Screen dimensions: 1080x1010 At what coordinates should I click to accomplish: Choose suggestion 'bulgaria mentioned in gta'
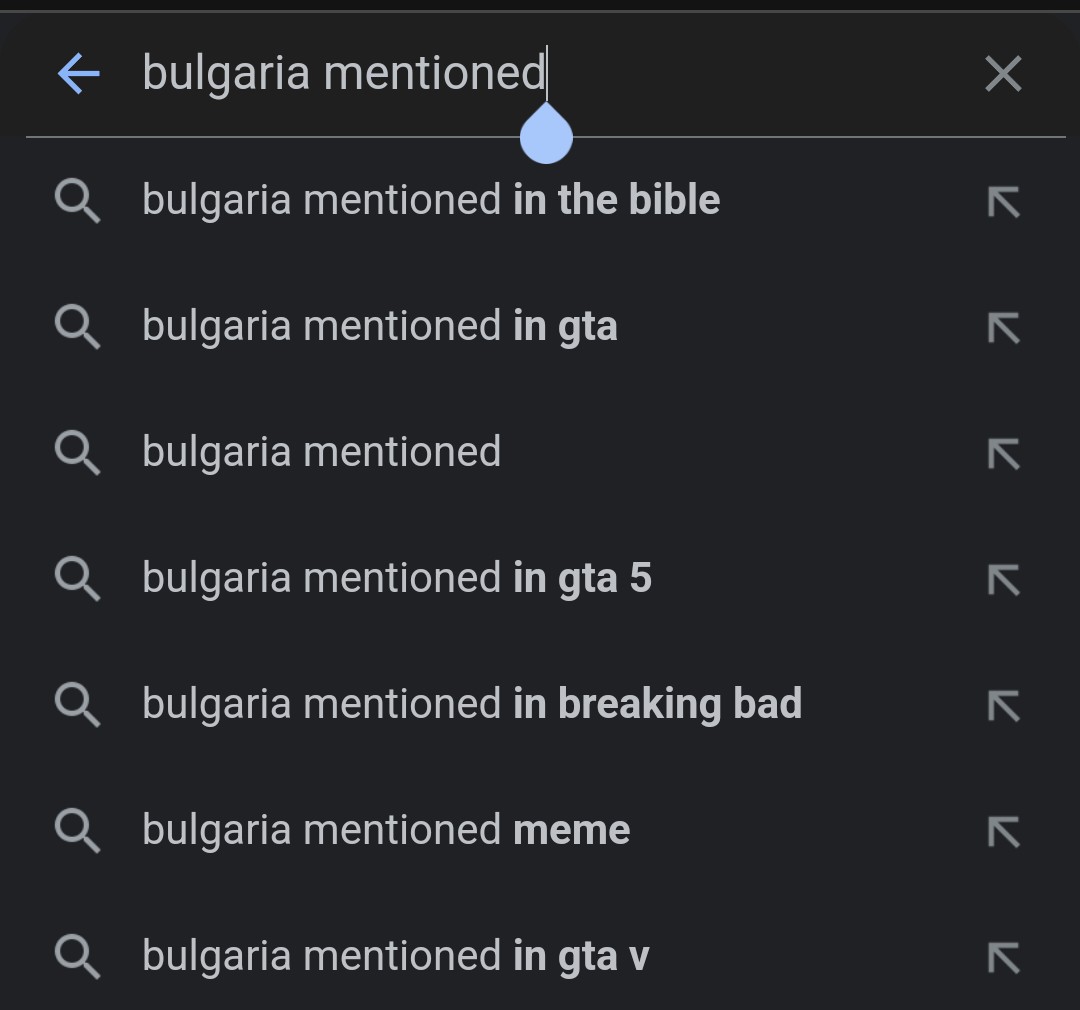380,326
